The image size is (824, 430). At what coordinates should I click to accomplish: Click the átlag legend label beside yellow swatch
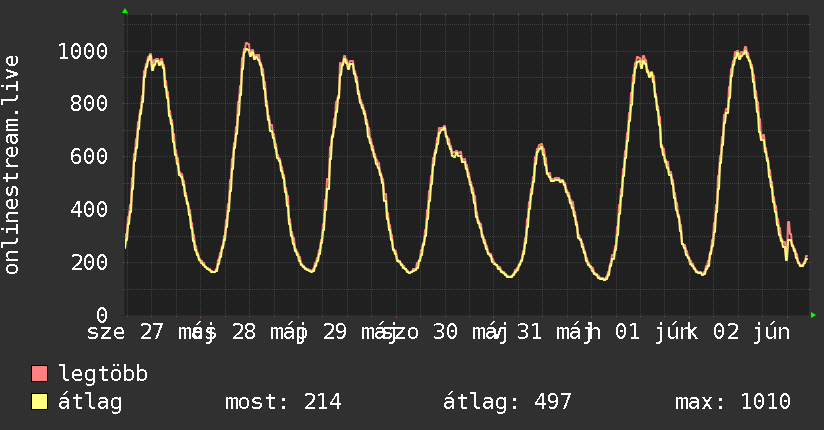point(90,402)
